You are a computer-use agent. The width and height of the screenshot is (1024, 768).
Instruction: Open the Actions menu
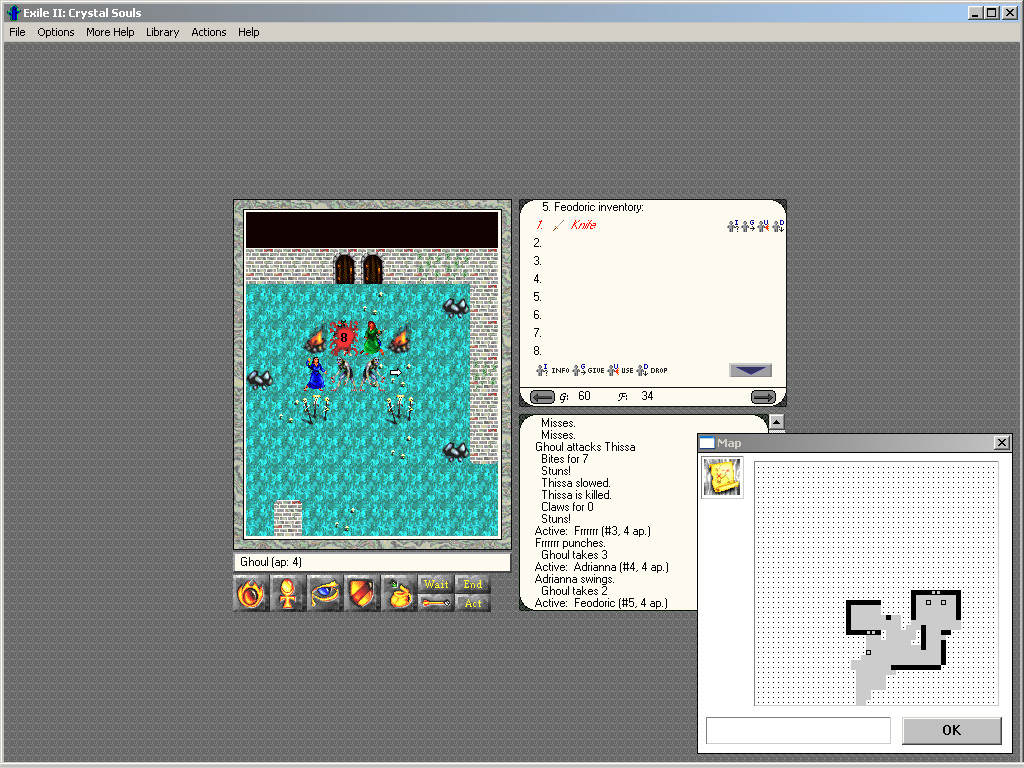coord(208,32)
